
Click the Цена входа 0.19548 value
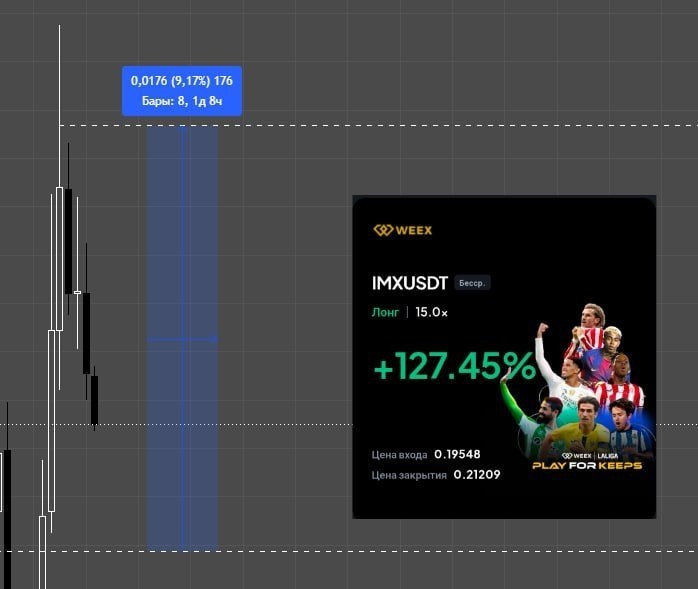point(457,454)
